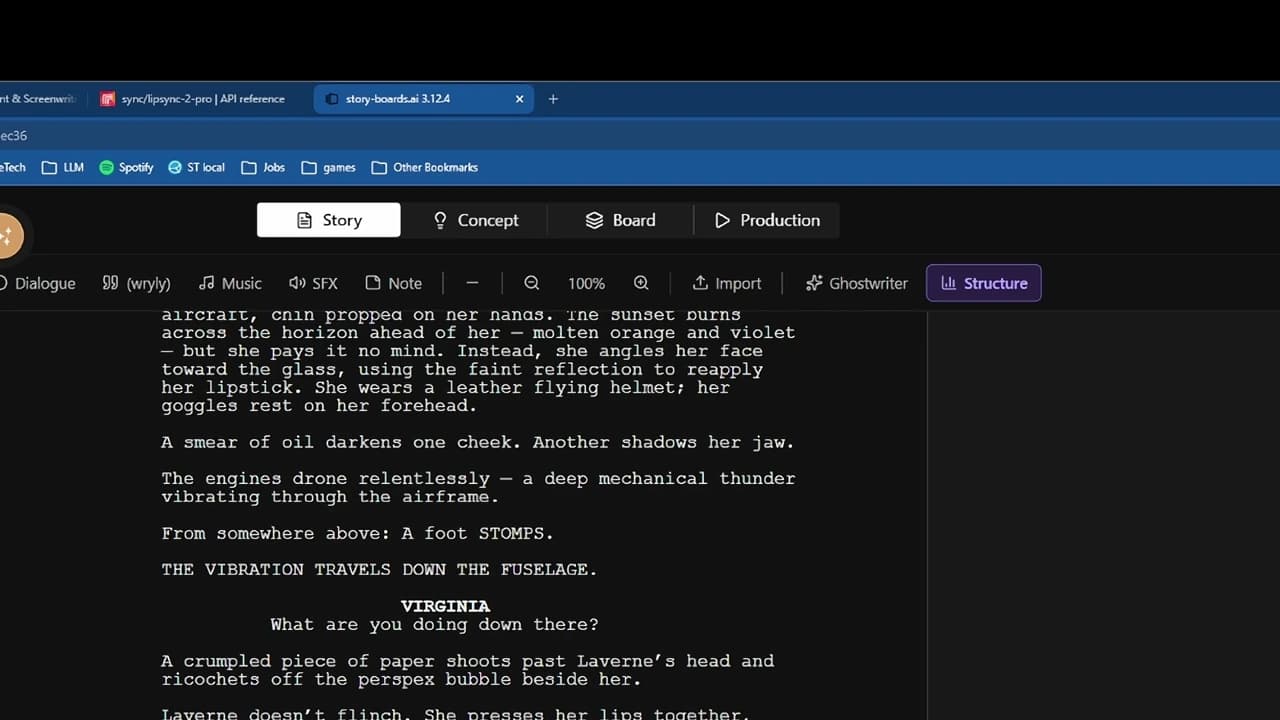This screenshot has width=1280, height=720.
Task: Expand the Other Bookmarks folder
Action: pos(424,167)
